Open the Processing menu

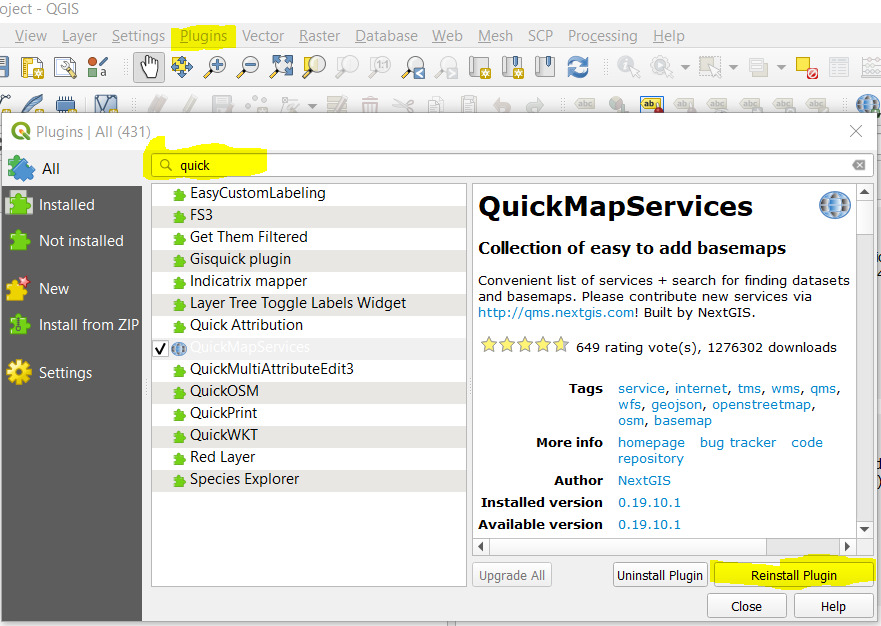tap(602, 36)
